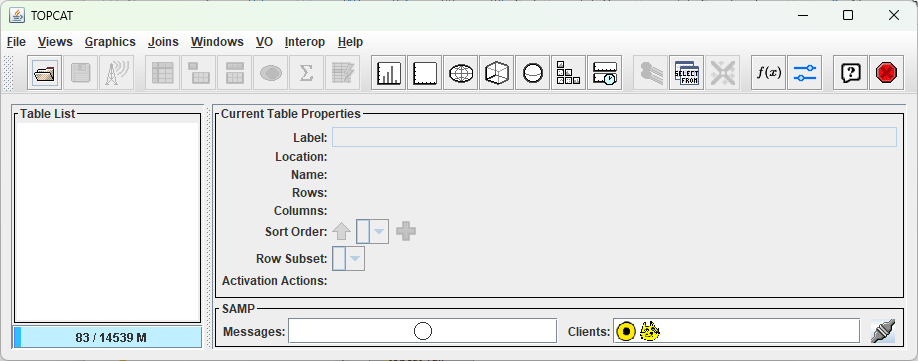Viewport: 918px width, 361px height.
Task: Open the Help menu
Action: click(350, 42)
